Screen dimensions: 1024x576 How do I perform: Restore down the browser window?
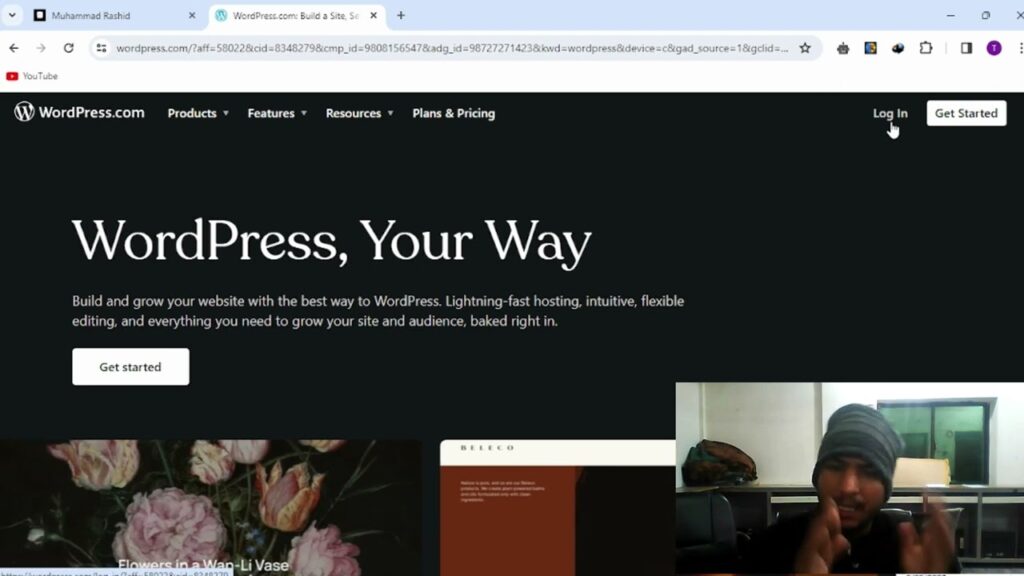tap(985, 15)
